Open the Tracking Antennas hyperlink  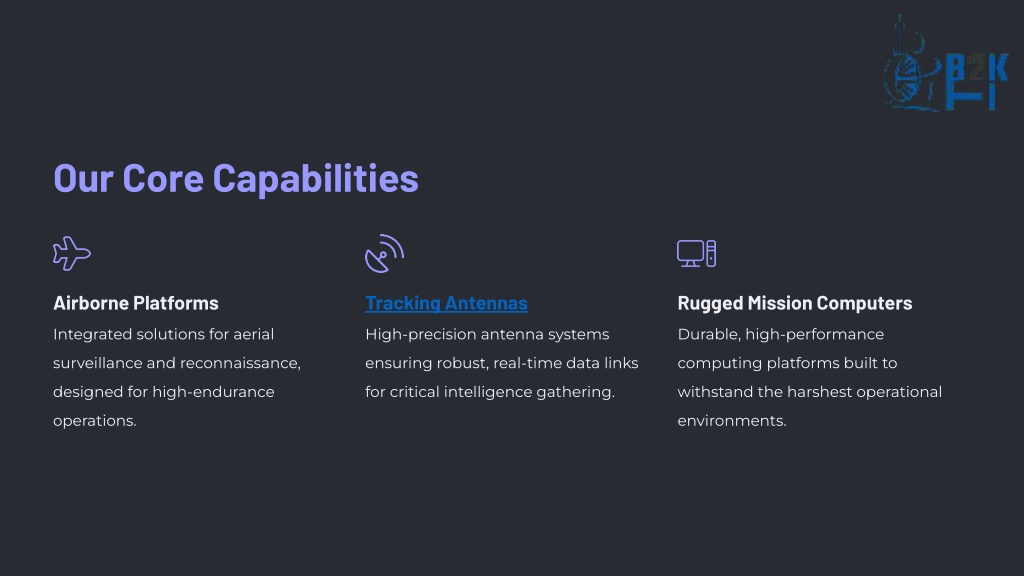tap(446, 303)
